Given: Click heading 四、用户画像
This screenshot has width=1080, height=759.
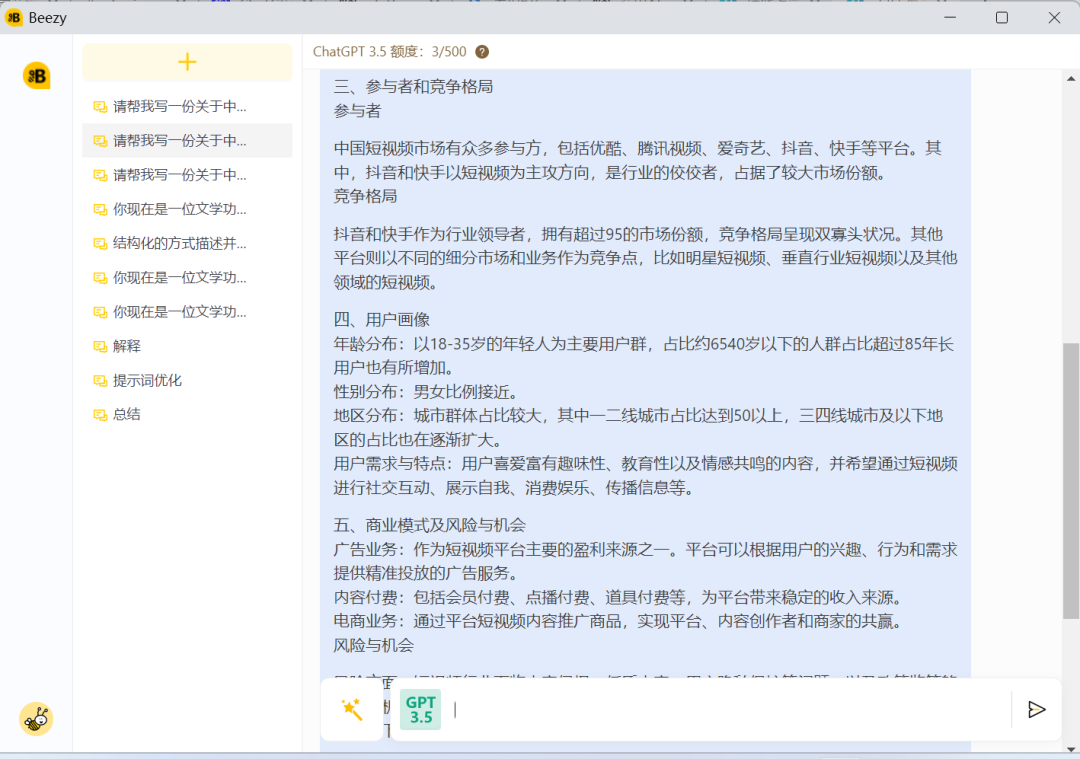Looking at the screenshot, I should click(382, 320).
